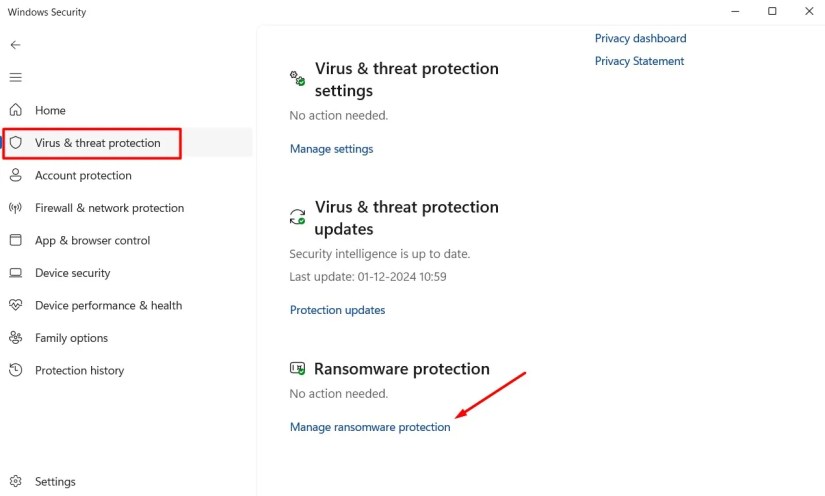
Task: Click the Settings gear icon
Action: coord(15,481)
